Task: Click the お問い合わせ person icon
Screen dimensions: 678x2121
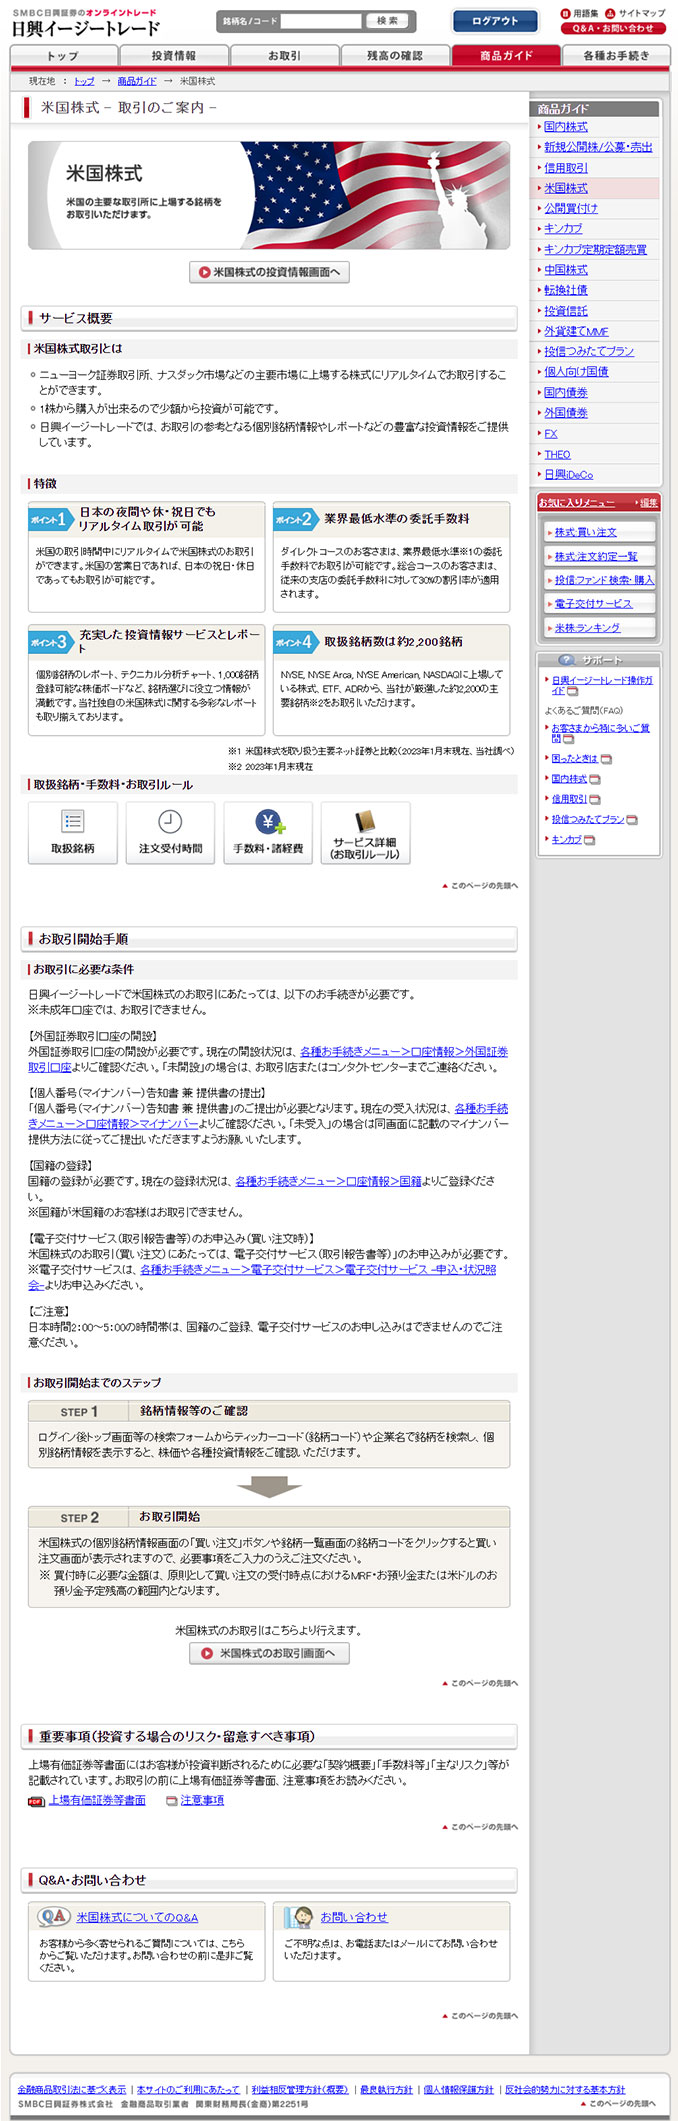Action: click(298, 1917)
